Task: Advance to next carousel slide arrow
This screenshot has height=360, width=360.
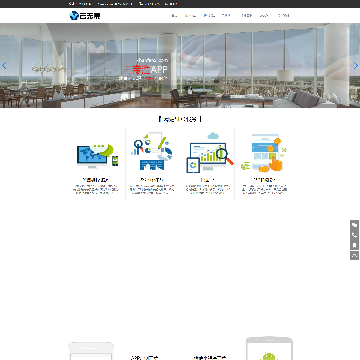Action: 356,66
